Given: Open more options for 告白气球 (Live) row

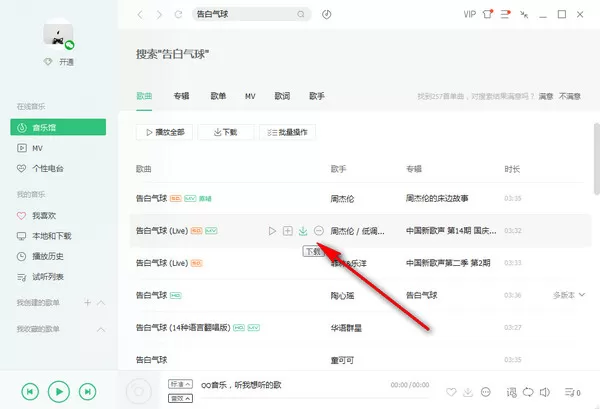Looking at the screenshot, I should (319, 231).
